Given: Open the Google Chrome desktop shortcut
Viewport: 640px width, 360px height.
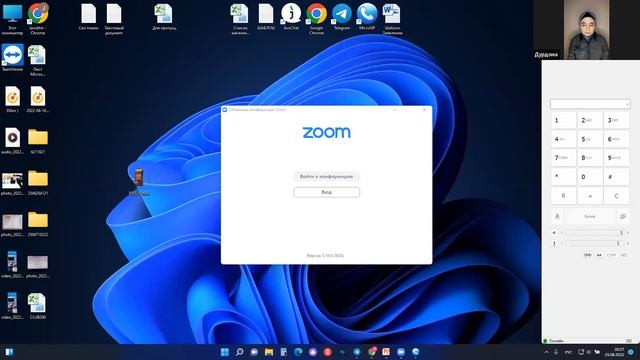Looking at the screenshot, I should click(x=316, y=18).
